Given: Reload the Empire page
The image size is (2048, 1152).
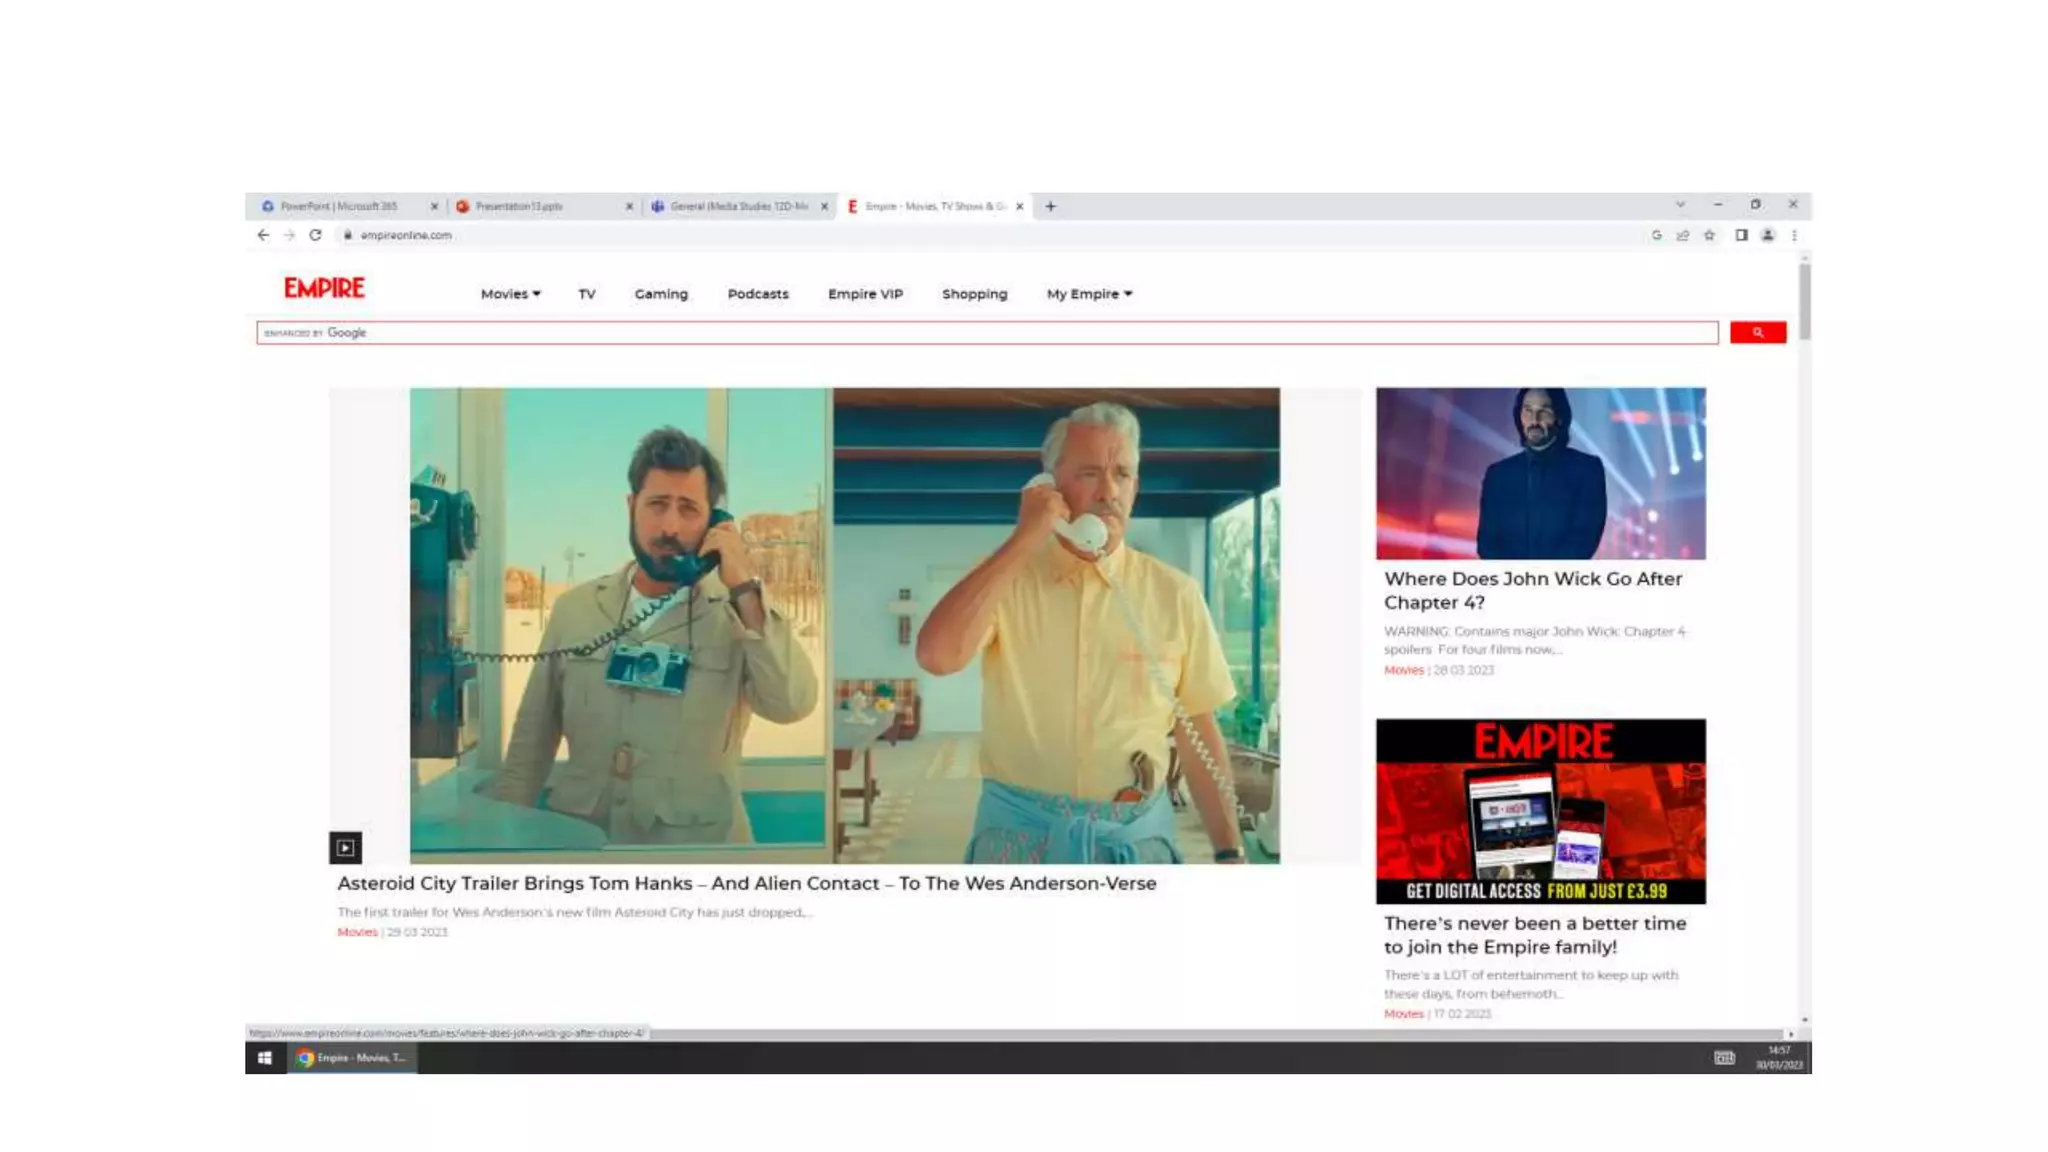Looking at the screenshot, I should tap(315, 235).
